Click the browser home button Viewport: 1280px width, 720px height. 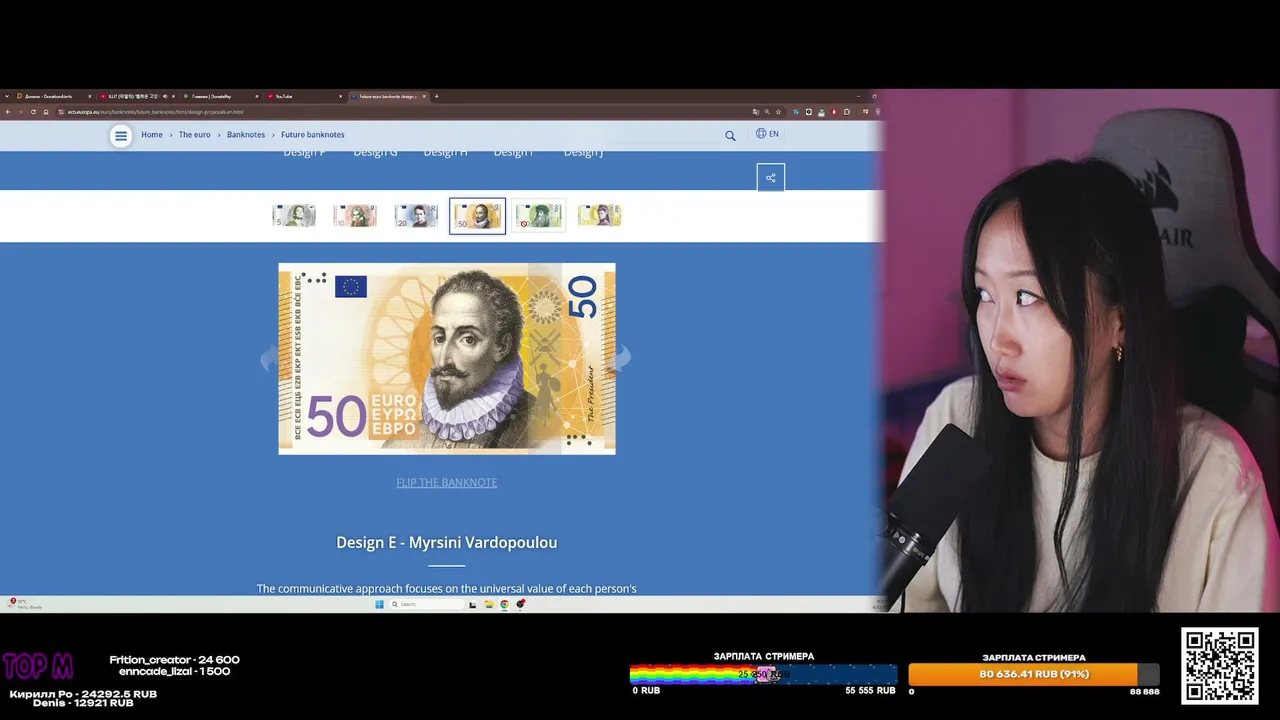pyautogui.click(x=46, y=112)
